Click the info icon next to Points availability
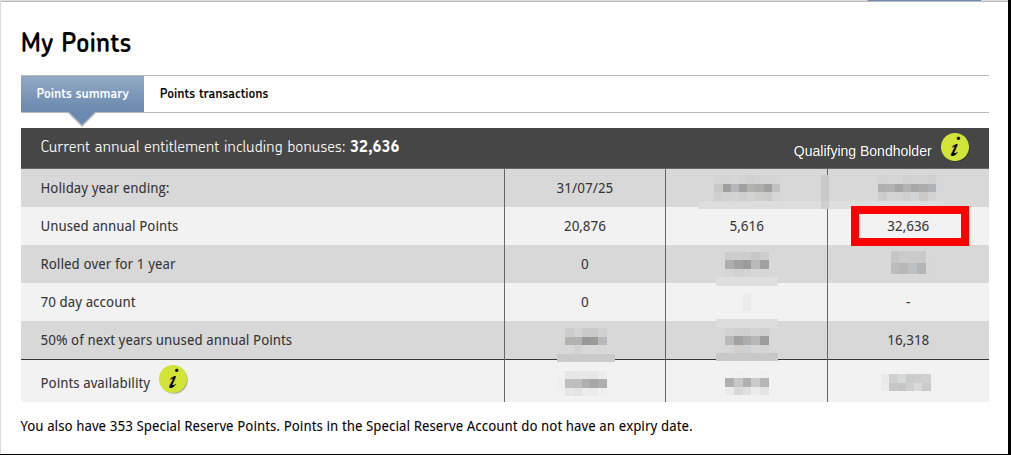Screen dimensions: 1011x455 (173, 380)
